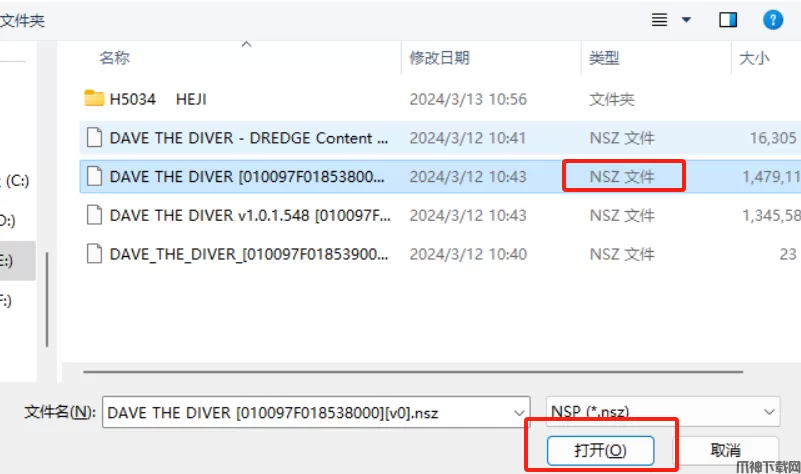801x474 pixels.
Task: Click file icon of DAVE_THE_DIVER_ file
Action: click(x=94, y=254)
